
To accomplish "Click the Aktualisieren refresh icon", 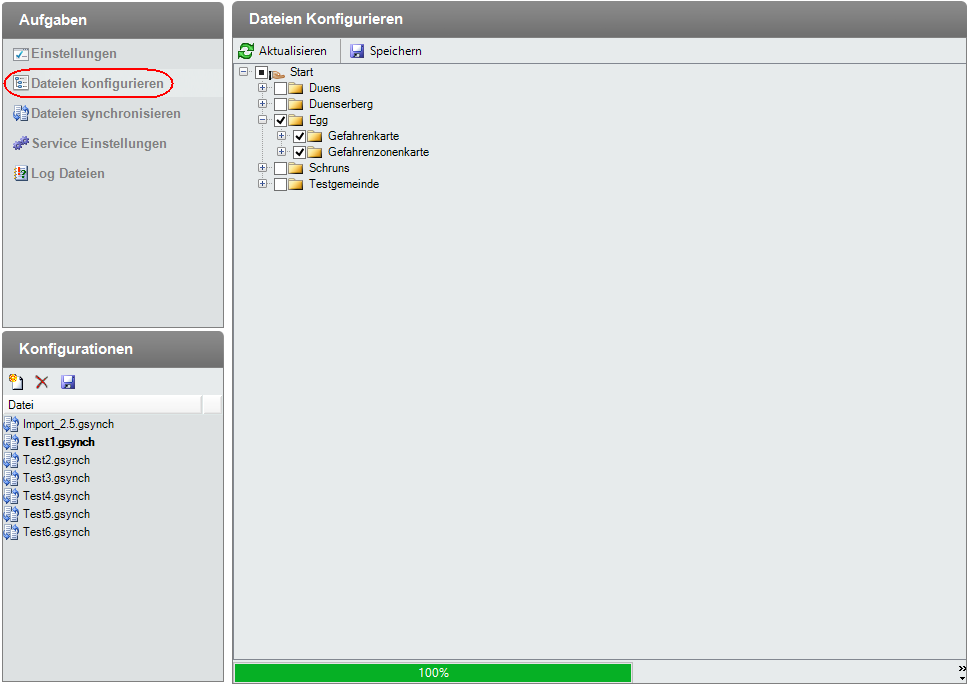I will 246,51.
